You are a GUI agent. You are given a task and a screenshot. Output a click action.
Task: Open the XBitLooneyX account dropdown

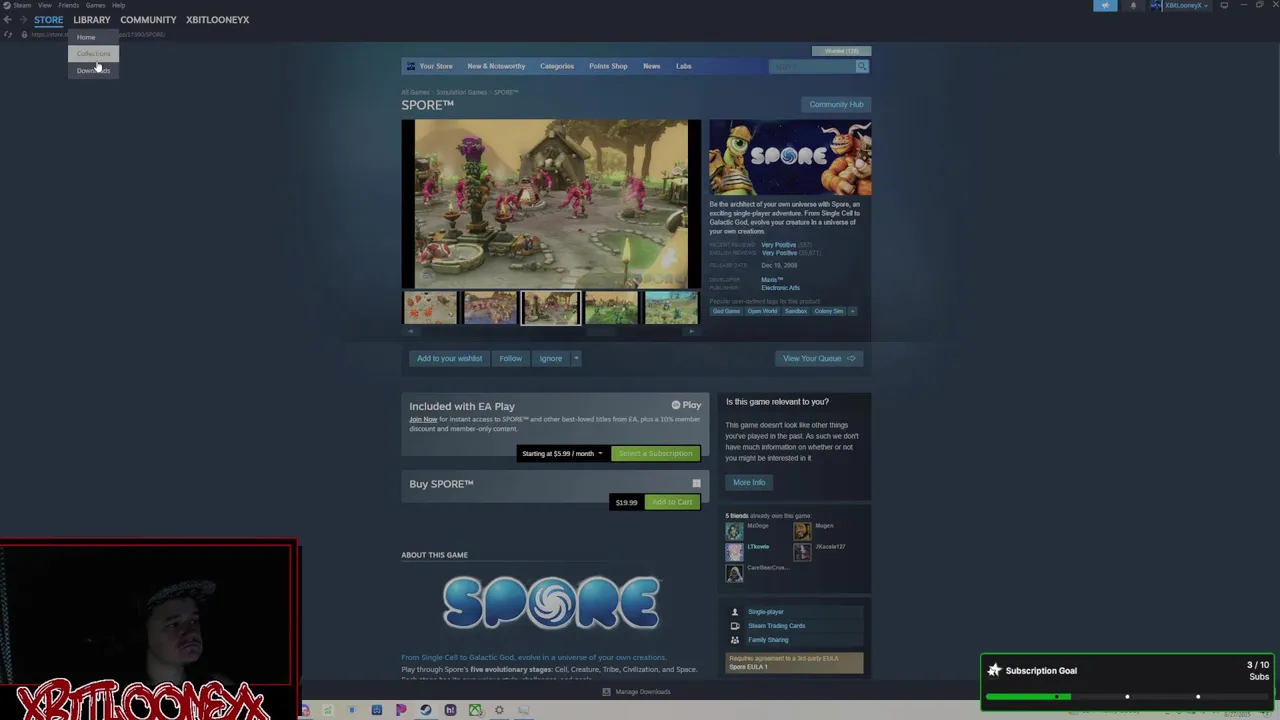click(1180, 5)
